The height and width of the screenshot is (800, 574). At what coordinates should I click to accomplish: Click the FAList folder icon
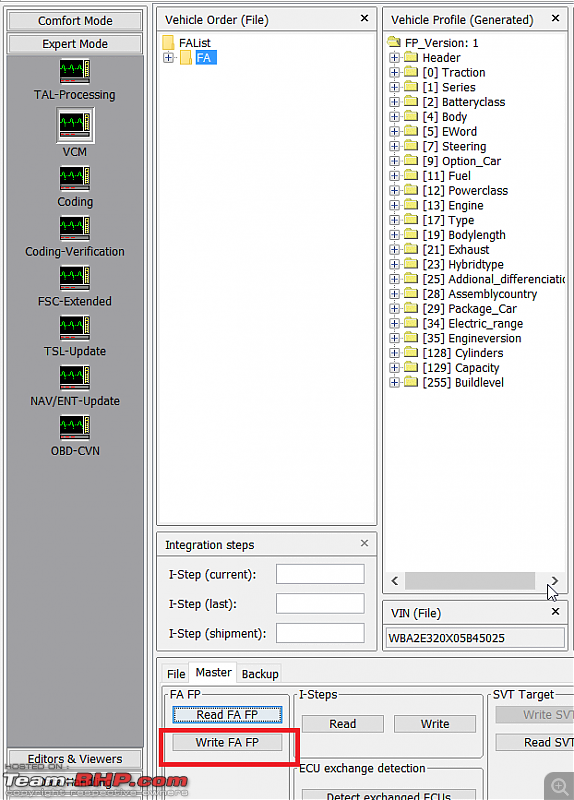pos(168,42)
